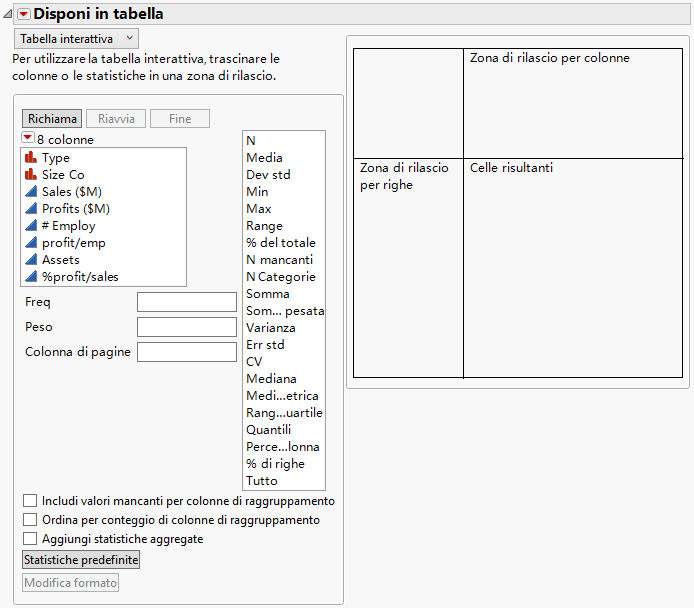Click the Freq input box
Screen dimensions: 694x608
[187, 302]
